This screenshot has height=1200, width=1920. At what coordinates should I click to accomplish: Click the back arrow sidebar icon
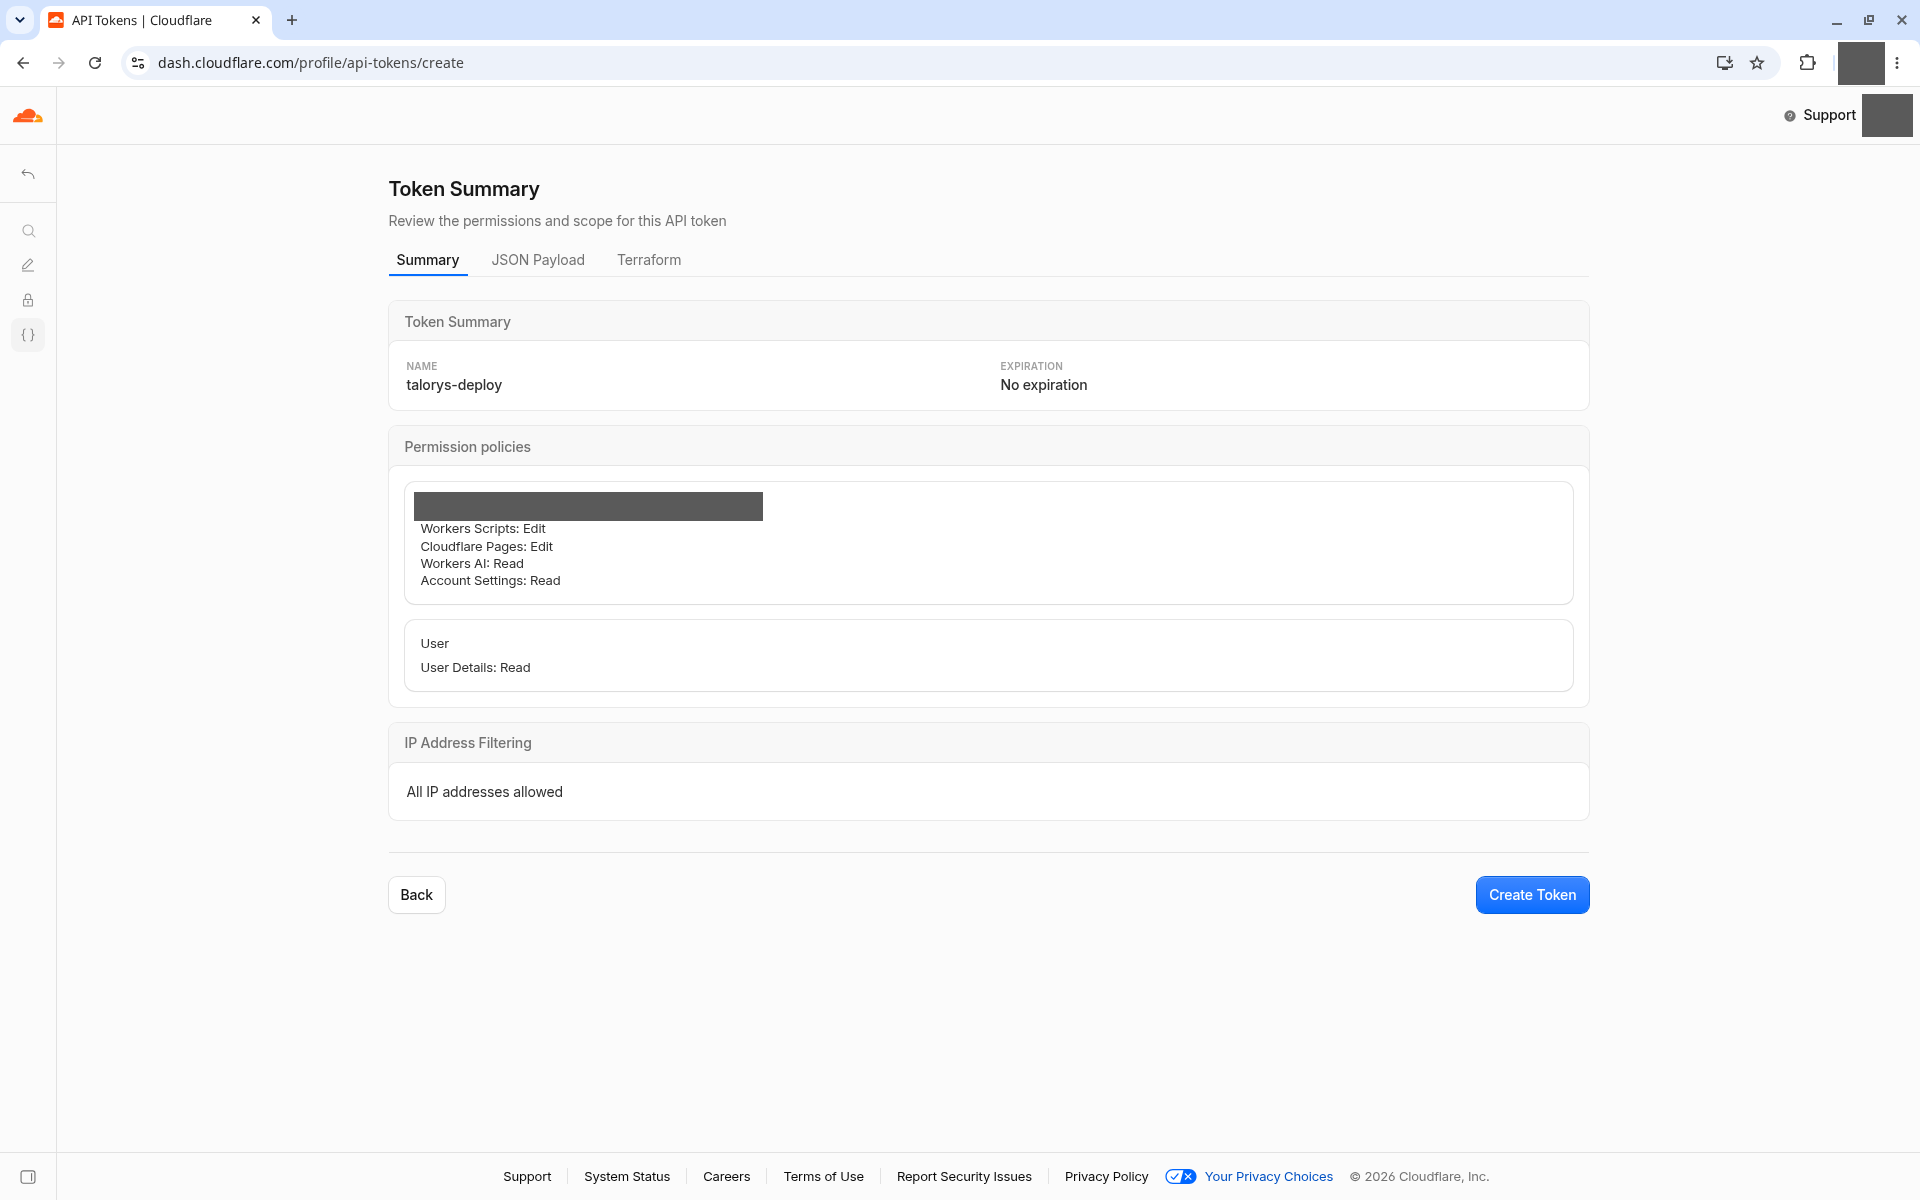point(28,174)
